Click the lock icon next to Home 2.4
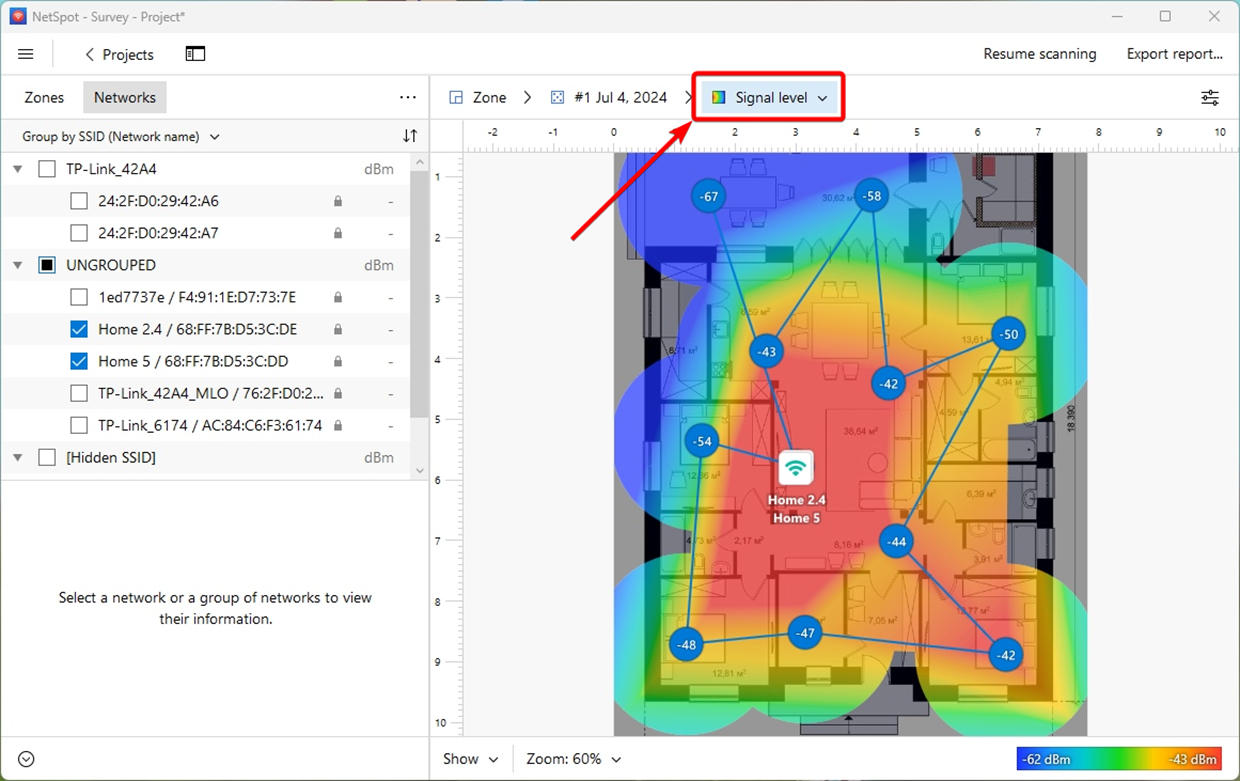 (x=338, y=329)
